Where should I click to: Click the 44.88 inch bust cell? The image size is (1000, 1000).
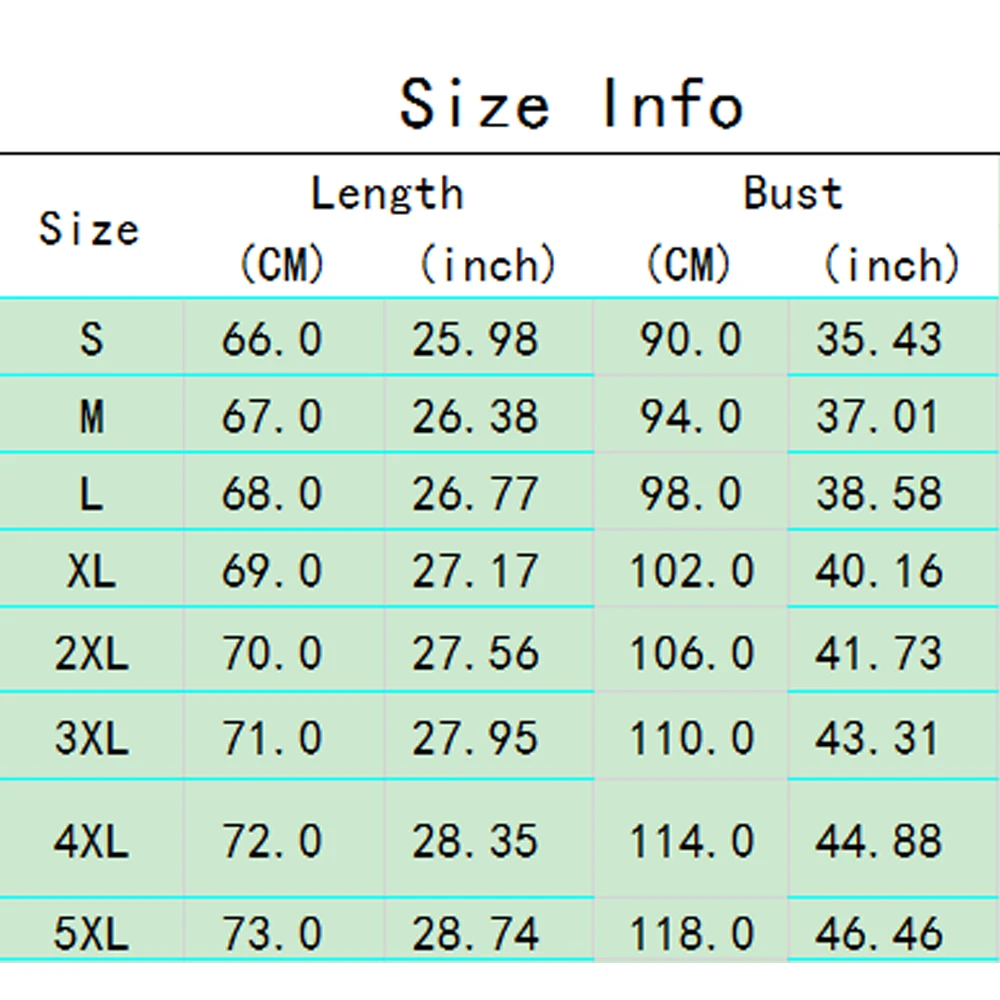pyautogui.click(x=879, y=842)
